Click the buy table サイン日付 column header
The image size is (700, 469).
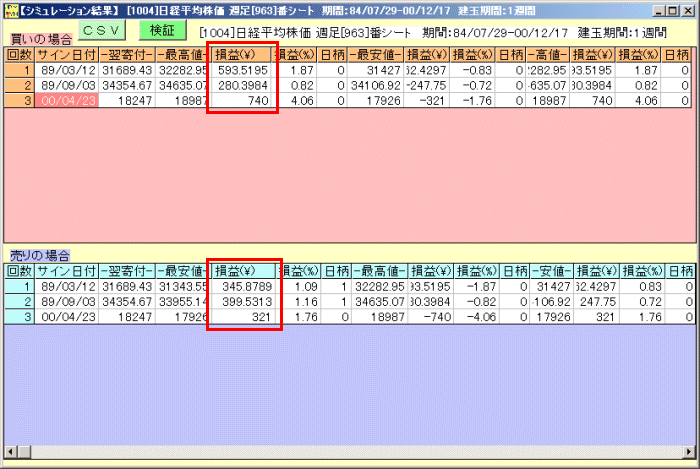pyautogui.click(x=67, y=55)
